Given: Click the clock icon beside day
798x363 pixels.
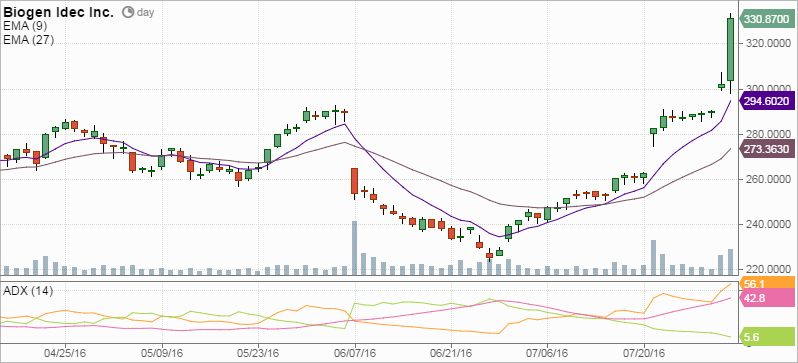Looking at the screenshot, I should (128, 12).
